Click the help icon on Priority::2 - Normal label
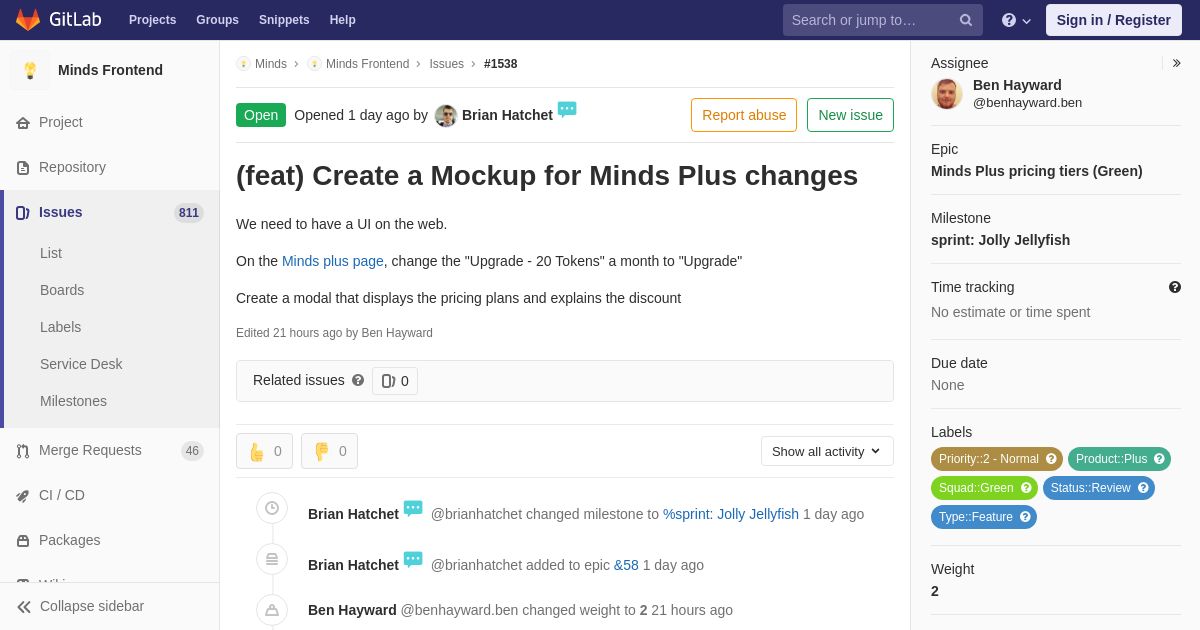Viewport: 1200px width, 630px height. click(1051, 459)
